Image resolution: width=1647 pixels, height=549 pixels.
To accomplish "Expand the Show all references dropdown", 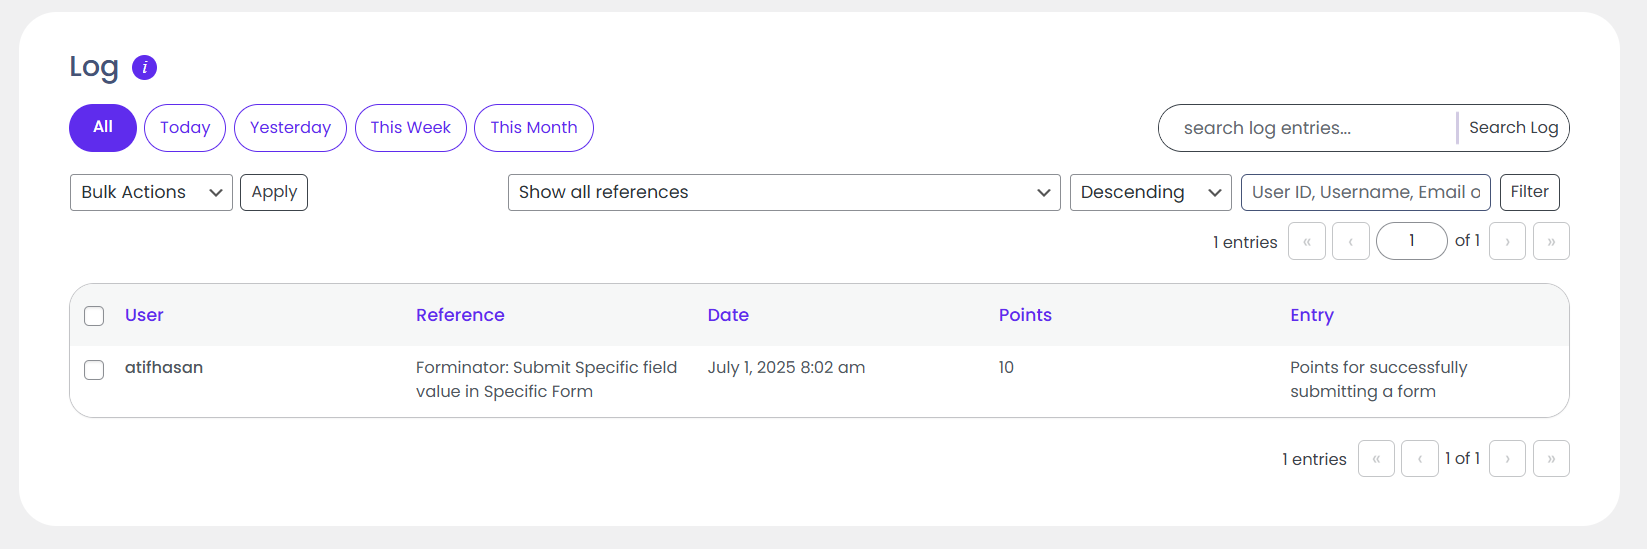I will (783, 193).
